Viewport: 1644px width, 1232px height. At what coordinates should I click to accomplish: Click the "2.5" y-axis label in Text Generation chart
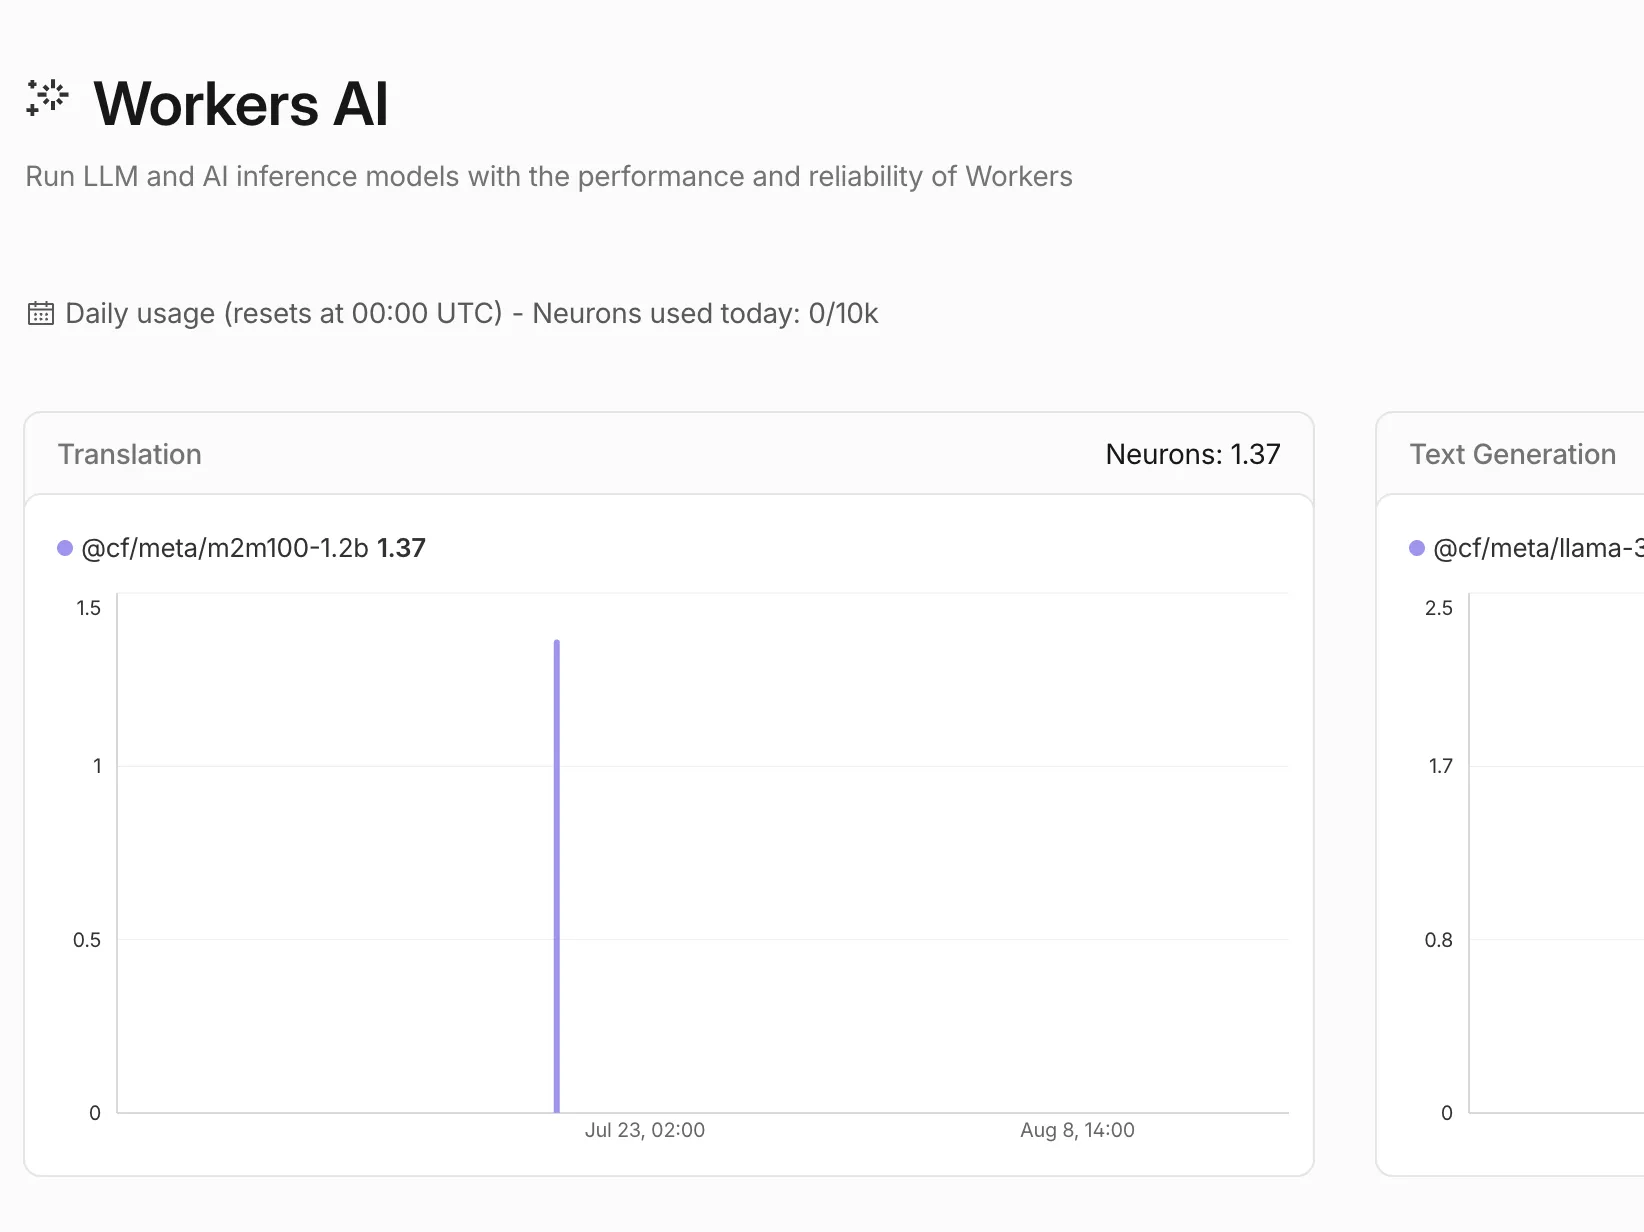click(x=1439, y=608)
